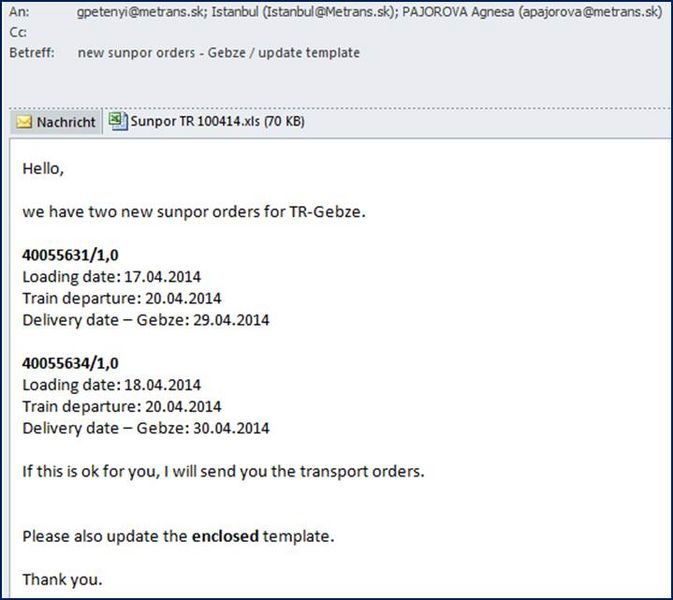Select recipient Istanbul (Istanbul@Metrans.sk)
This screenshot has width=673, height=600.
tap(305, 12)
